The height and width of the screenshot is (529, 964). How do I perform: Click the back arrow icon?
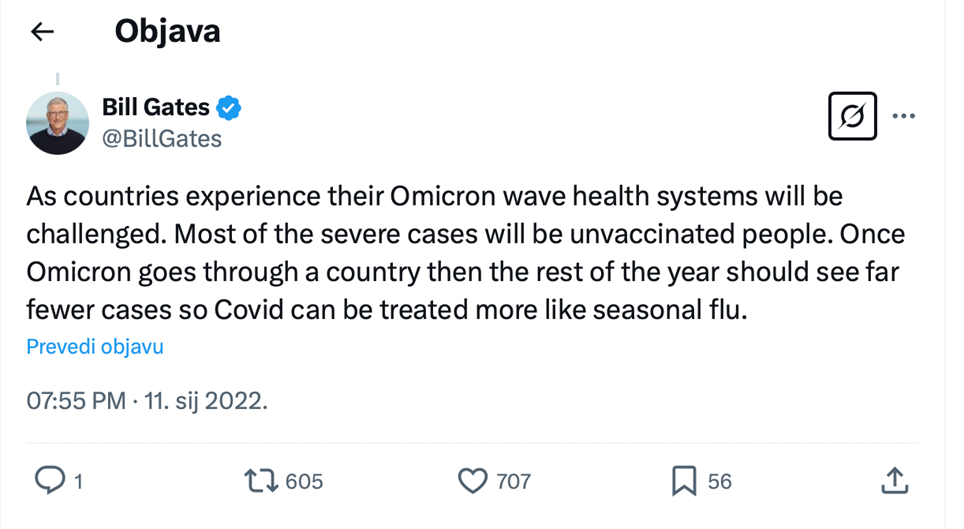pyautogui.click(x=41, y=32)
